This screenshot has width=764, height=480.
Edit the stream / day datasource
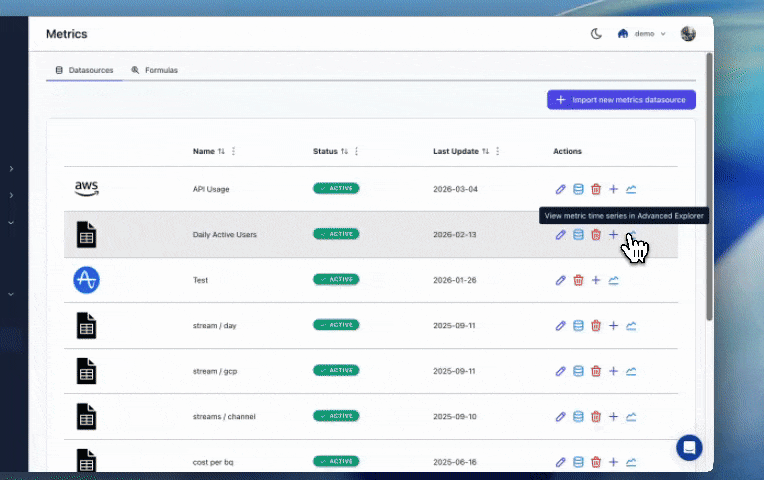(x=560, y=326)
